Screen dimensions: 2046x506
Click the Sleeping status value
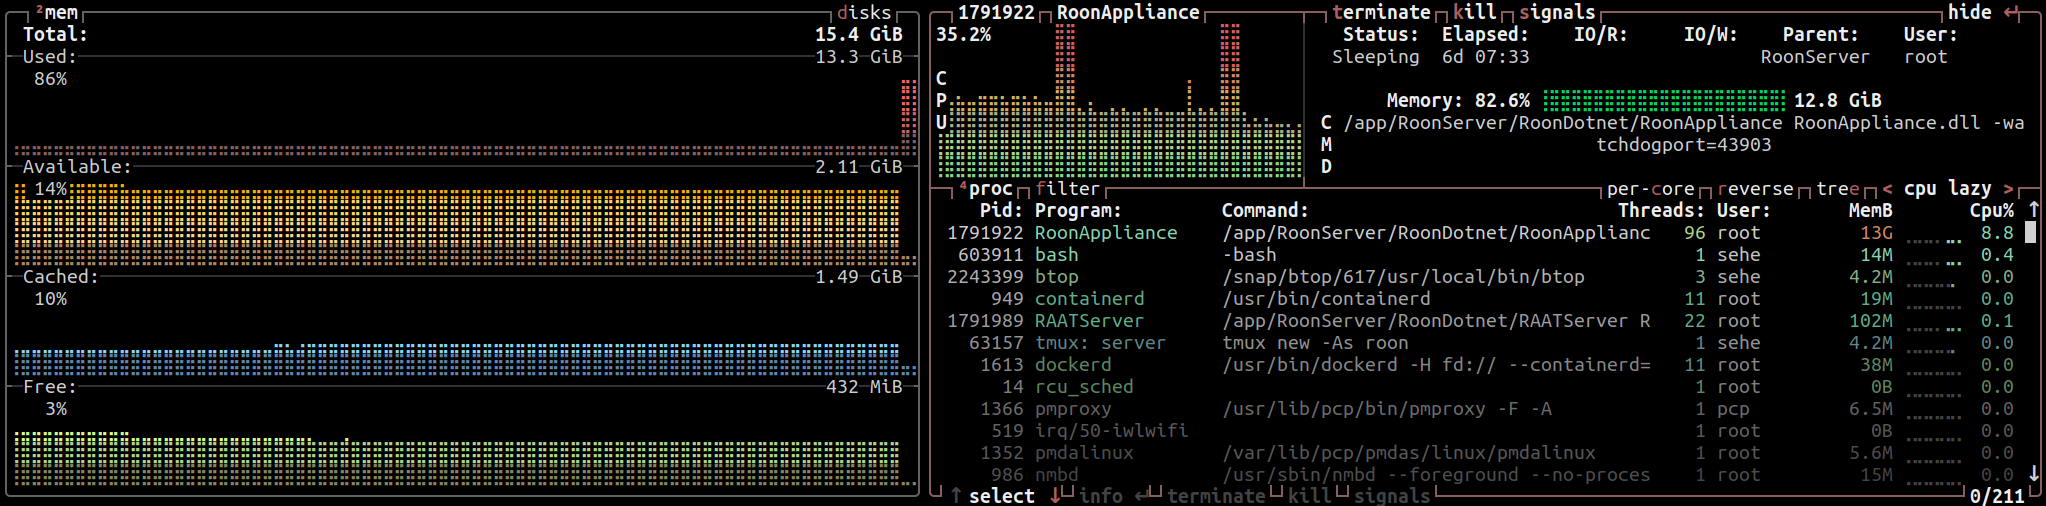point(1375,57)
